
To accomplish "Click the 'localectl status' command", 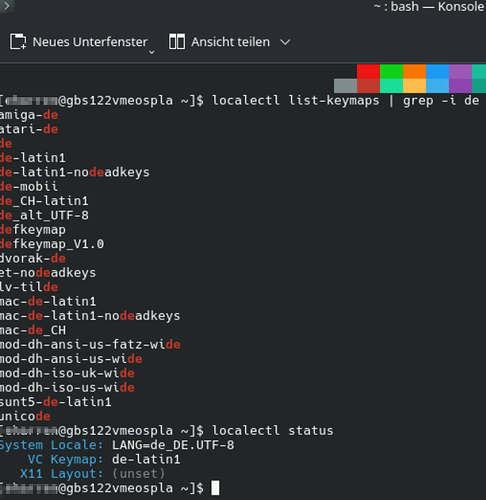I will pos(273,431).
